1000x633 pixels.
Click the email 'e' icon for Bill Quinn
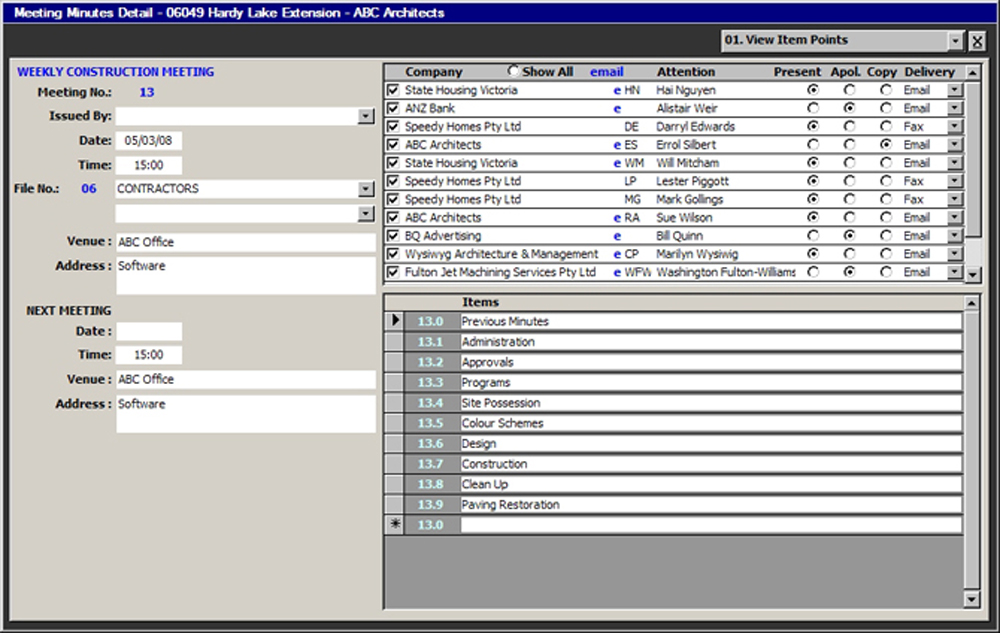tap(617, 236)
